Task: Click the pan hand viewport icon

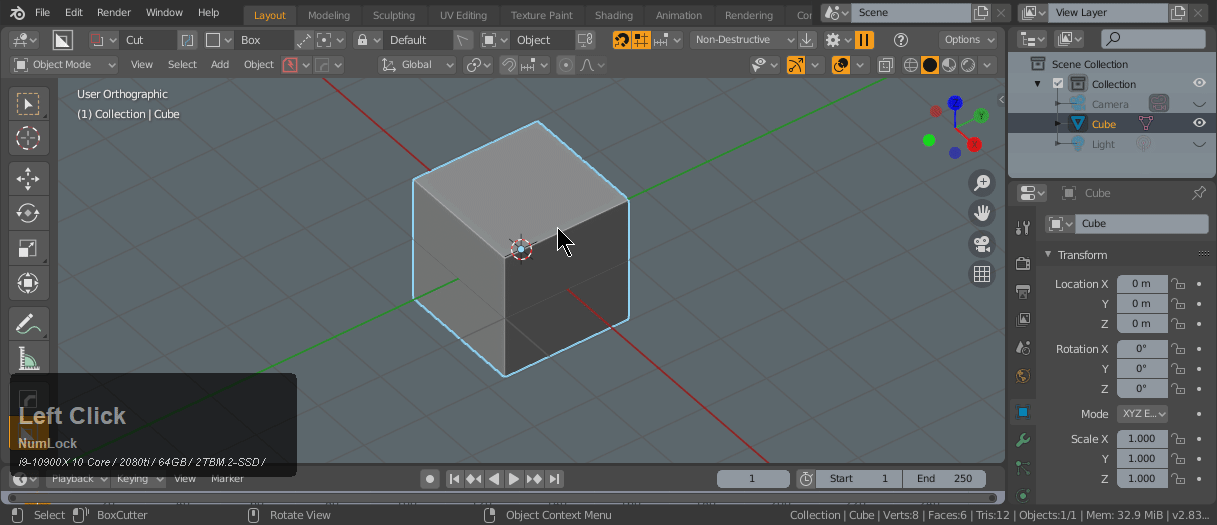Action: coord(982,212)
